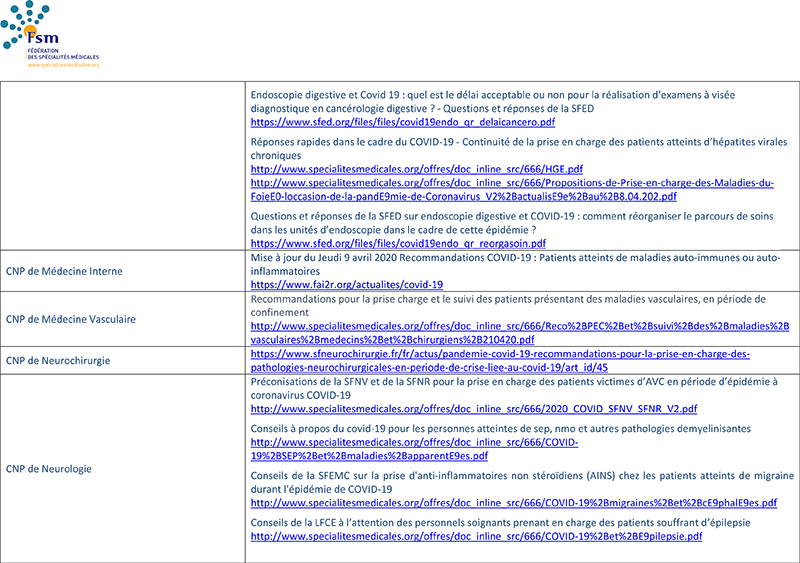
Task: Click www.specialitesmedicales.org under the logo
Action: [63, 65]
